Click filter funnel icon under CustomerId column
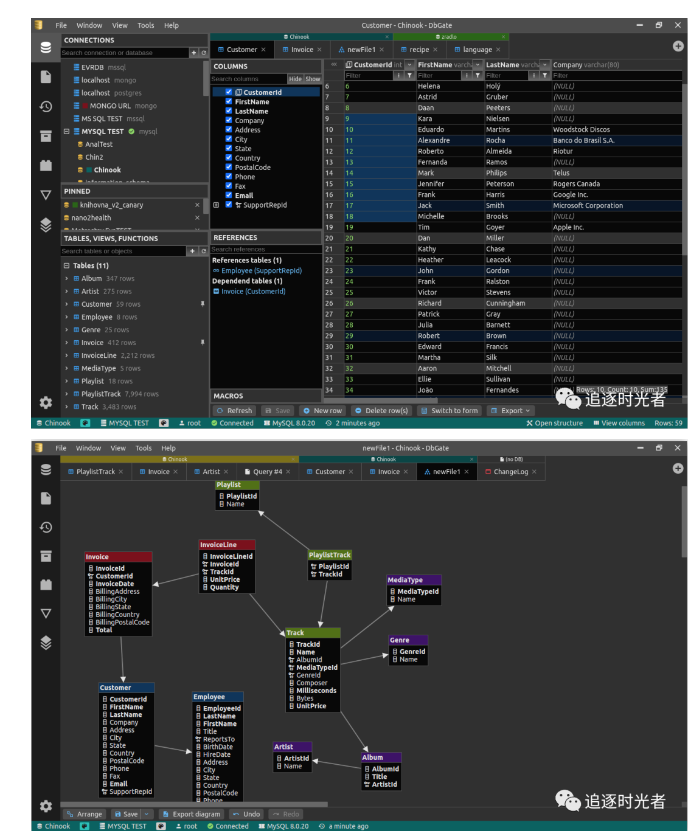Image resolution: width=698 pixels, height=839 pixels. pos(409,75)
